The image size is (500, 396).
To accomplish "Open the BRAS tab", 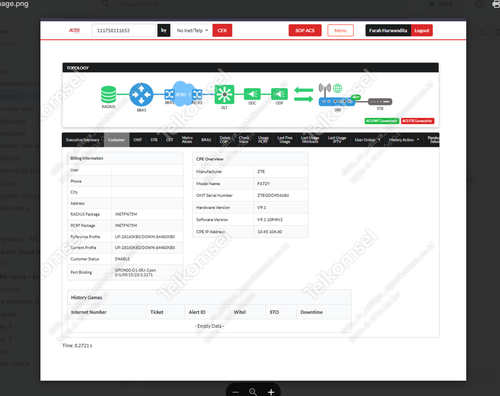I will coord(206,140).
